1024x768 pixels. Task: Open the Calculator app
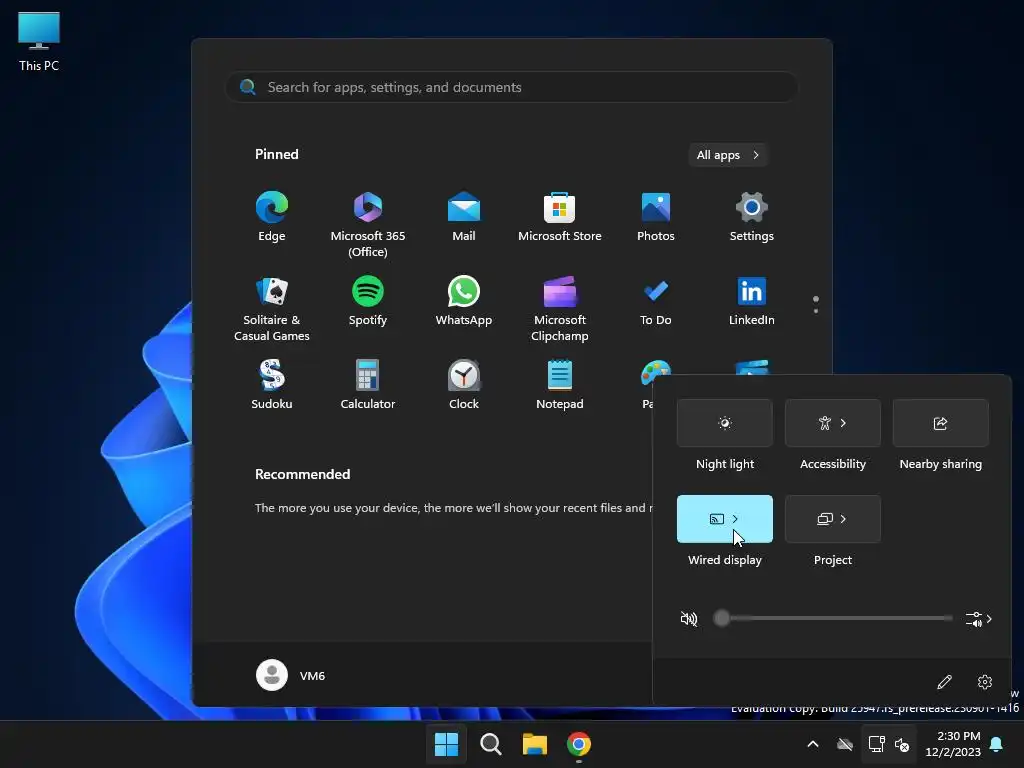tap(368, 385)
